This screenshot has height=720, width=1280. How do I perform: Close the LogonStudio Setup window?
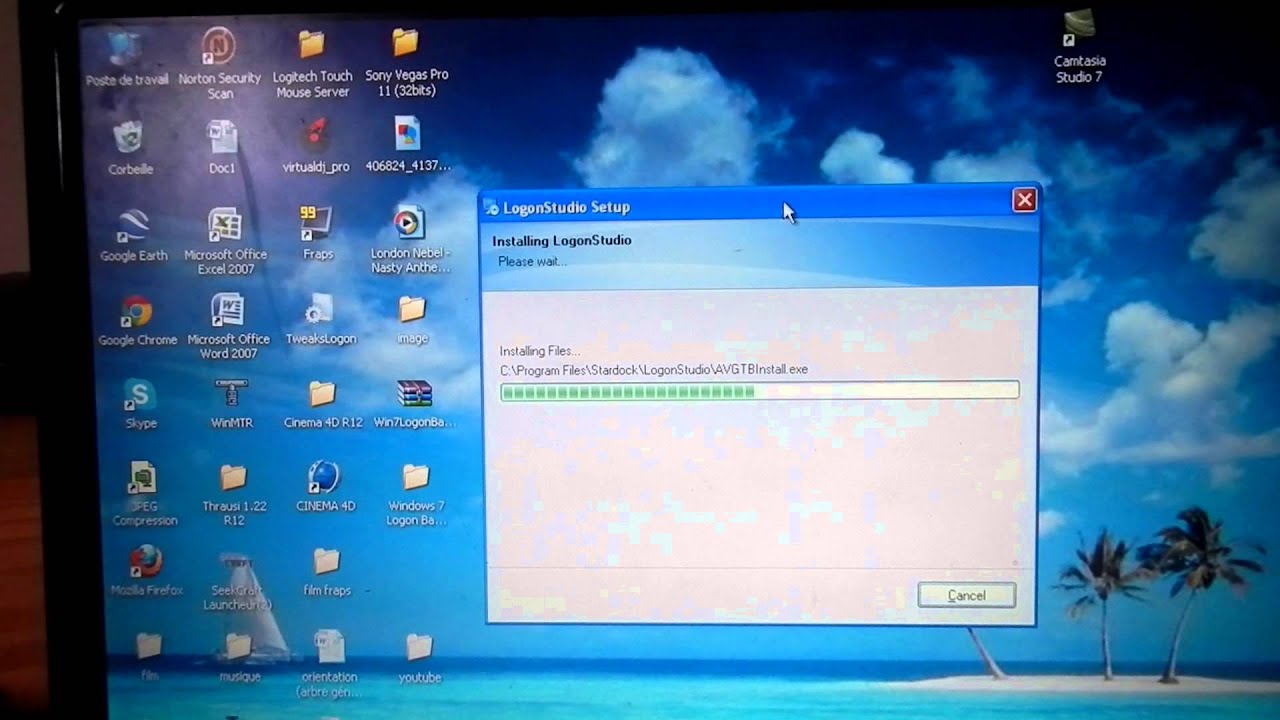[x=1024, y=200]
